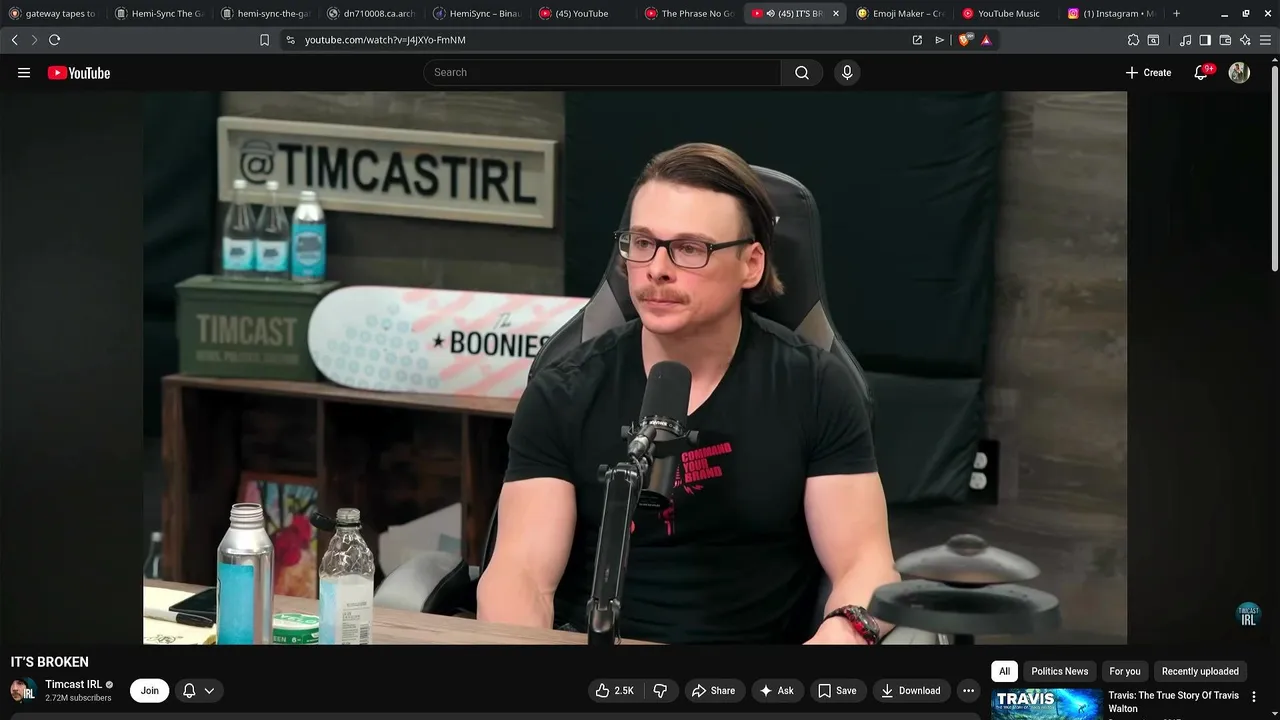This screenshot has height=720, width=1280.
Task: Switch to dn710008.ca.arch tab
Action: coord(372,14)
